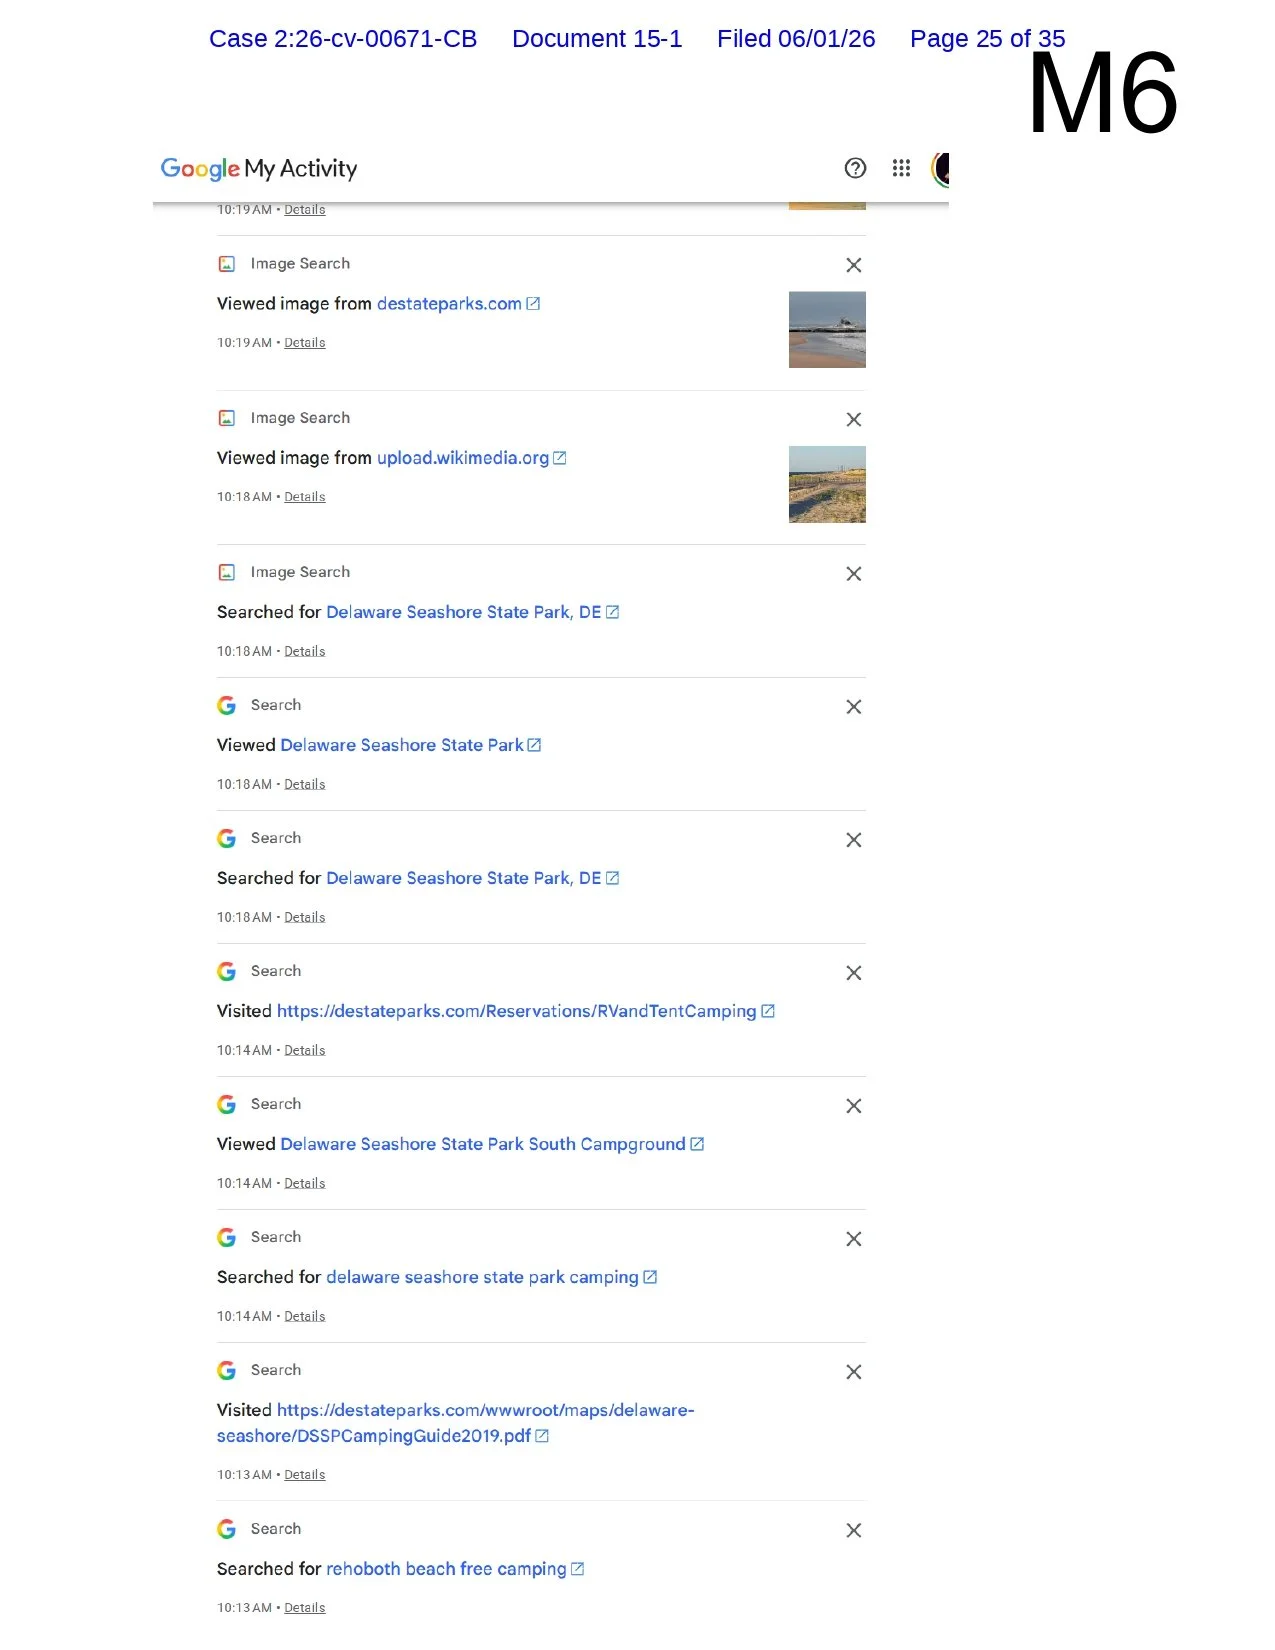Screen dimensions: 1275x1650
Task: Open the Google apps grid
Action: (901, 168)
